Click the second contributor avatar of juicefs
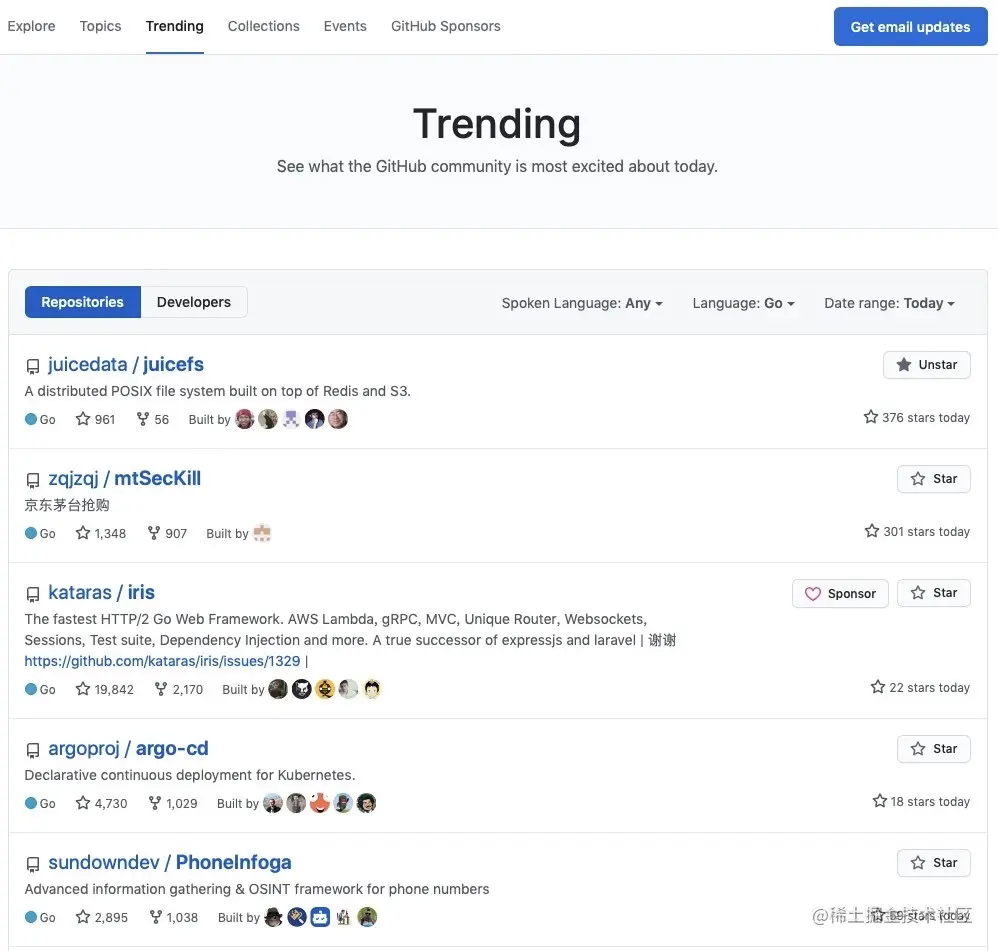 (x=268, y=419)
